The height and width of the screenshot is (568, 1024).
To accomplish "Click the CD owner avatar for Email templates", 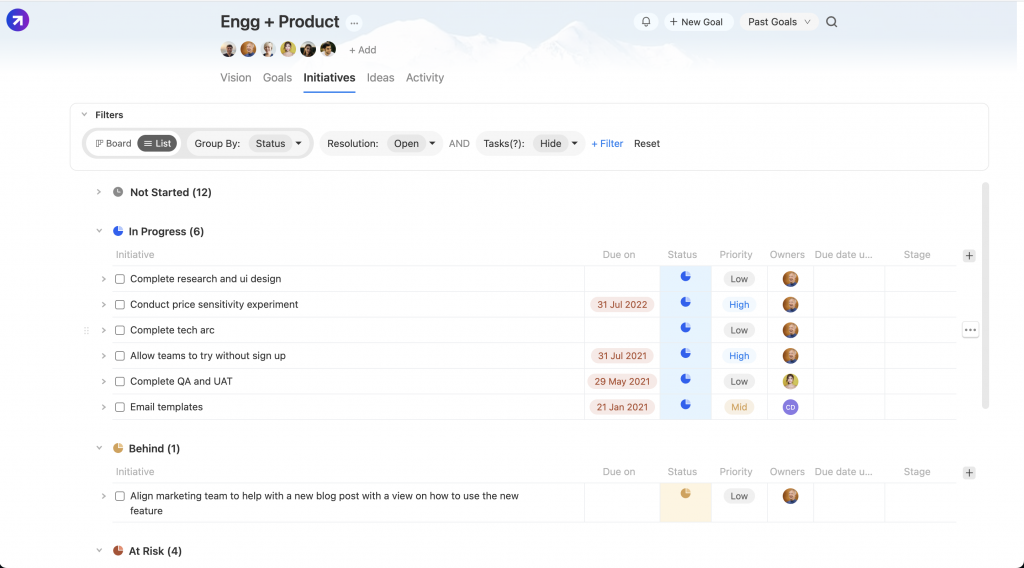I will (x=790, y=407).
